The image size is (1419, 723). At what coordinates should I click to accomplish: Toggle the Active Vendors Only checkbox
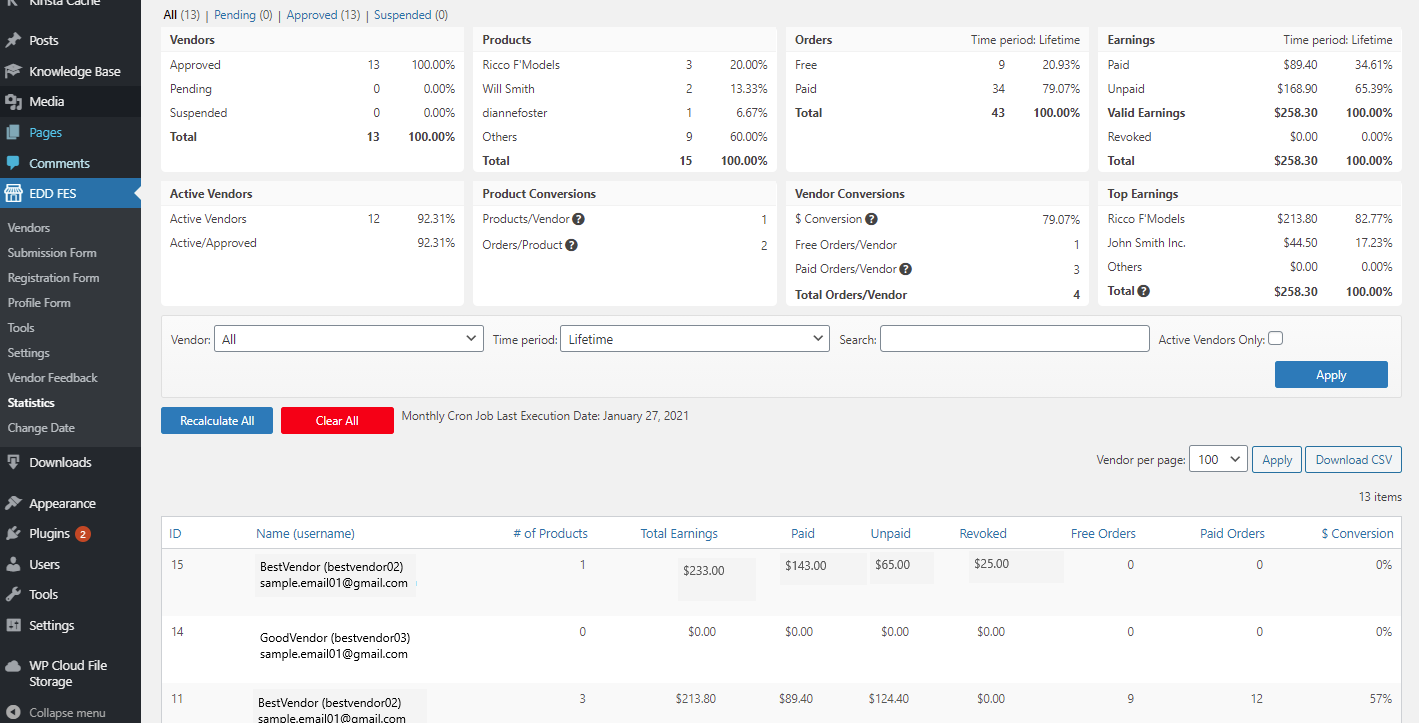point(1275,339)
